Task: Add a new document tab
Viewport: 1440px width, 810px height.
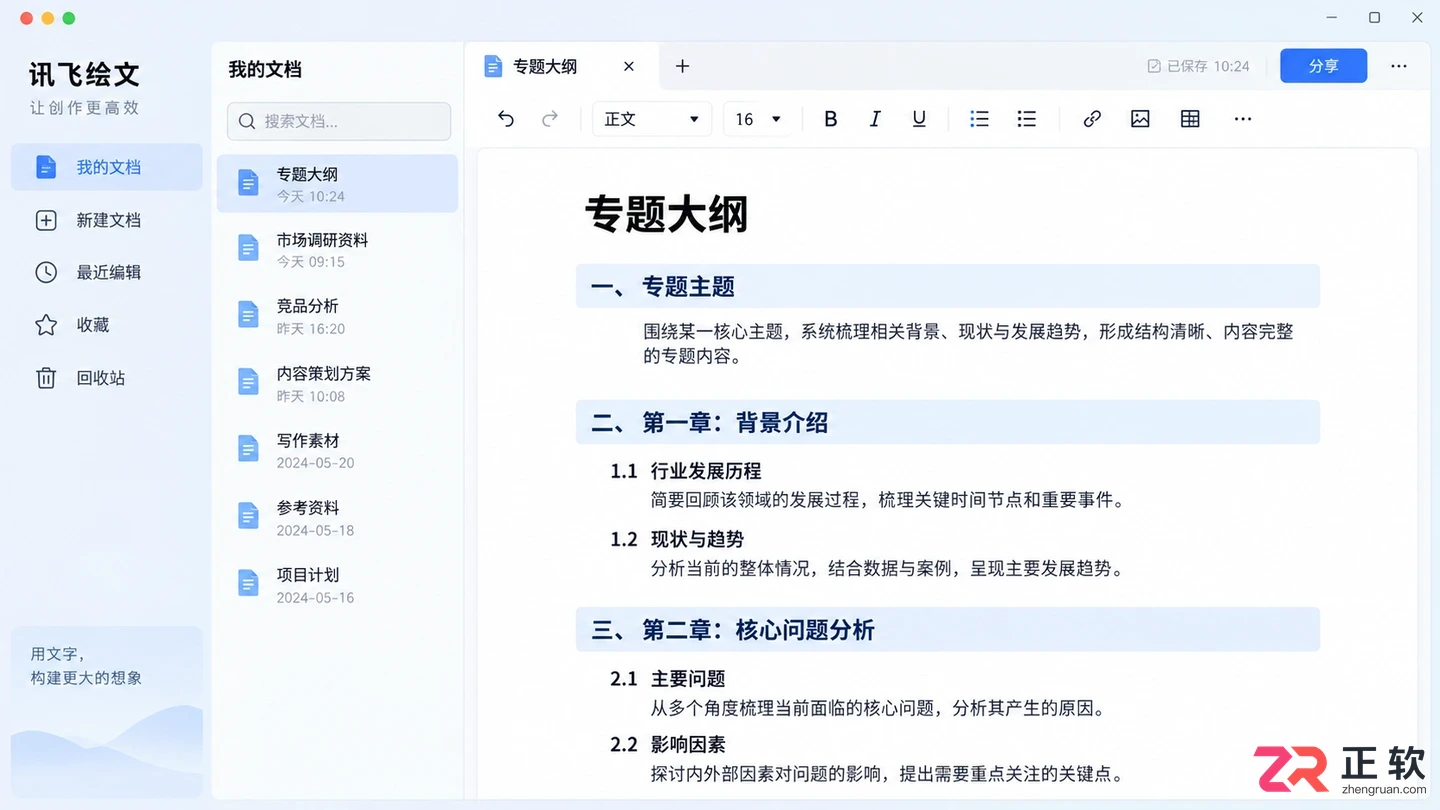Action: (682, 66)
